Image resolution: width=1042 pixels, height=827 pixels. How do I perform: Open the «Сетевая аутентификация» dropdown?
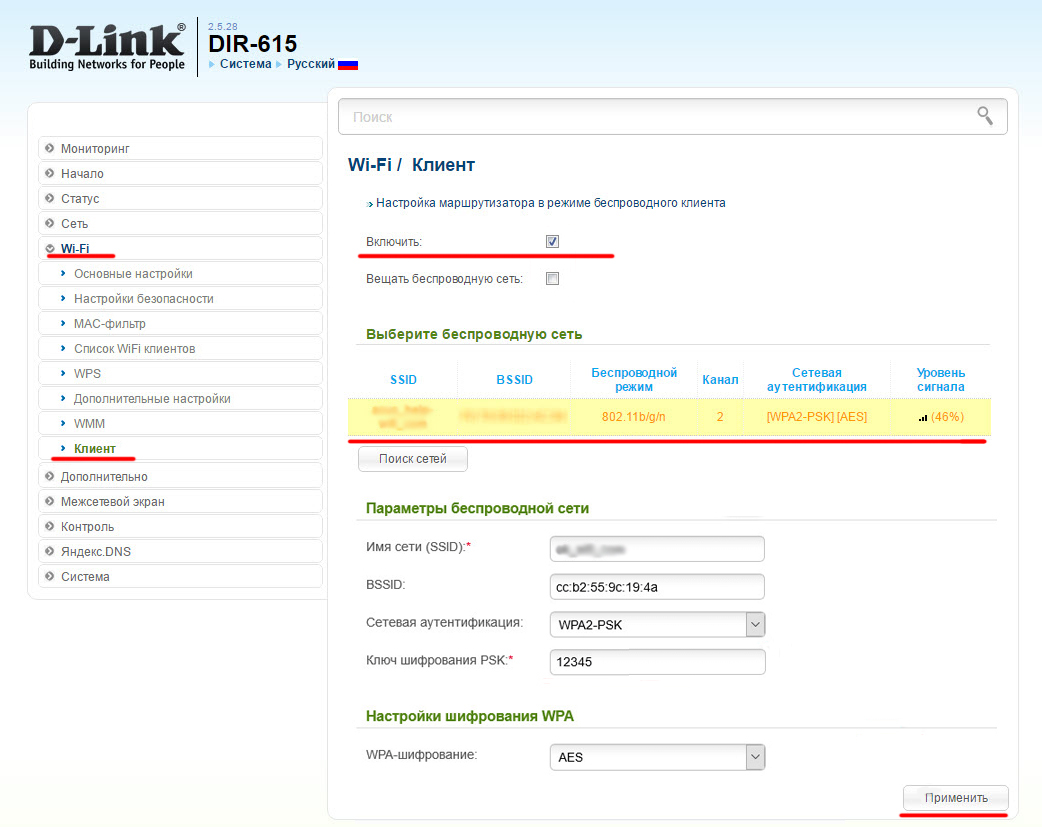(x=753, y=624)
